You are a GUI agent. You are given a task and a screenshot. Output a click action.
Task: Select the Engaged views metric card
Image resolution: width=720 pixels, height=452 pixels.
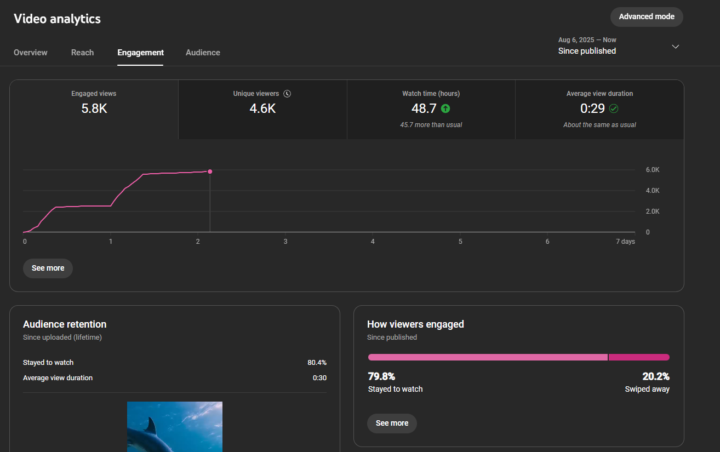[x=94, y=109]
